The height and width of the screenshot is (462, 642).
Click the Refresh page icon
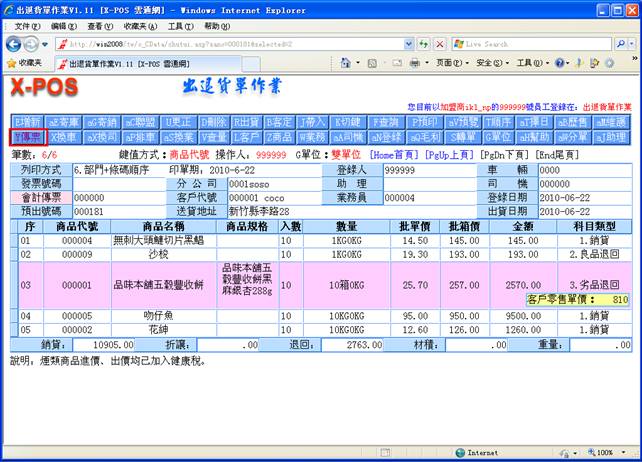422,44
